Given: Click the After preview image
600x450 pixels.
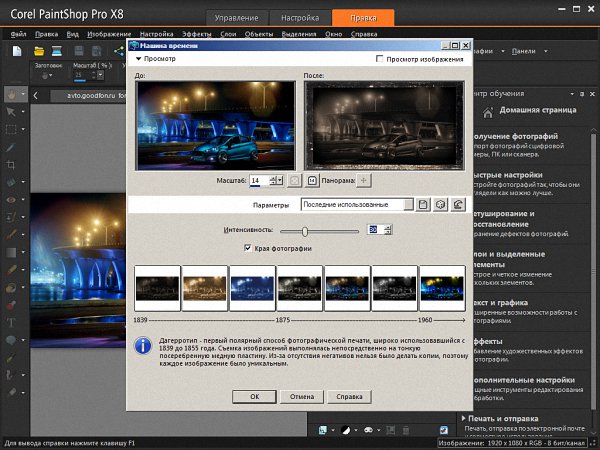Looking at the screenshot, I should click(x=384, y=126).
